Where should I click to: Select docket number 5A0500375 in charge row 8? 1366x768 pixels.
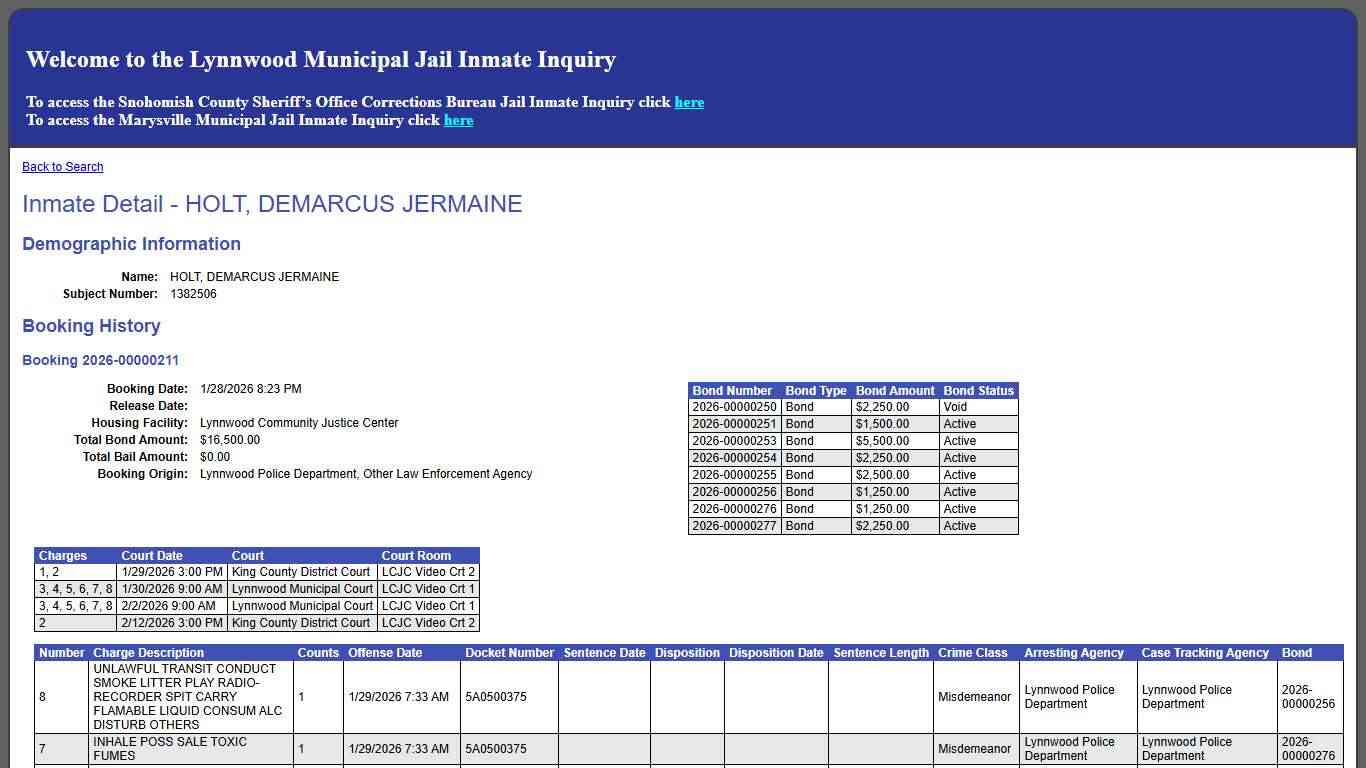(496, 697)
